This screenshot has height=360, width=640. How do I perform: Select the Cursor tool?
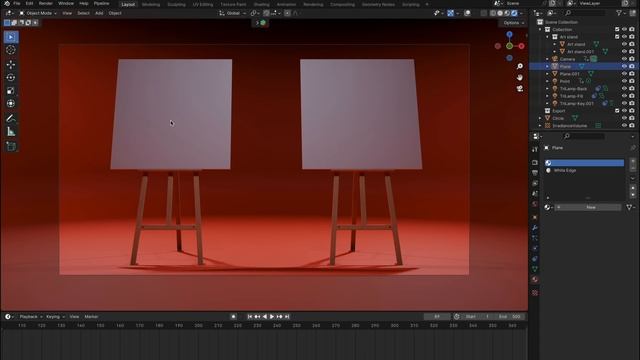[11, 50]
